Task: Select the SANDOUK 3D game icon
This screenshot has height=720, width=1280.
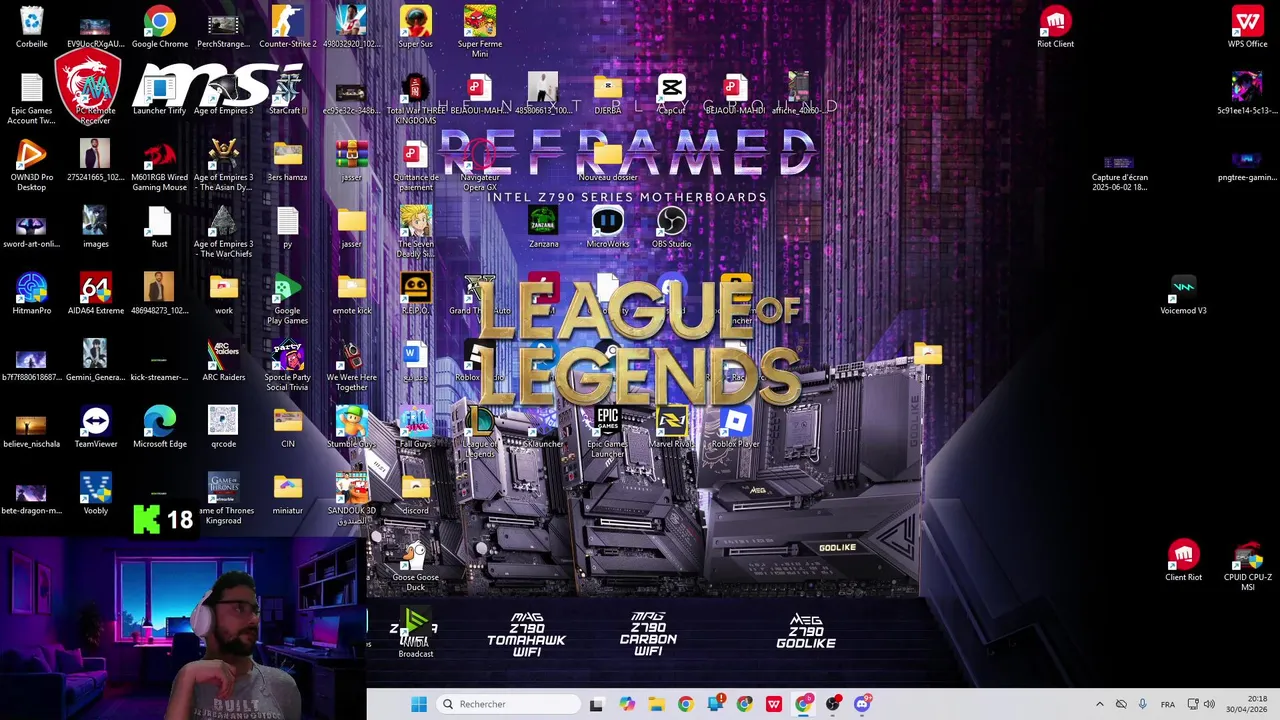Action: coord(352,499)
